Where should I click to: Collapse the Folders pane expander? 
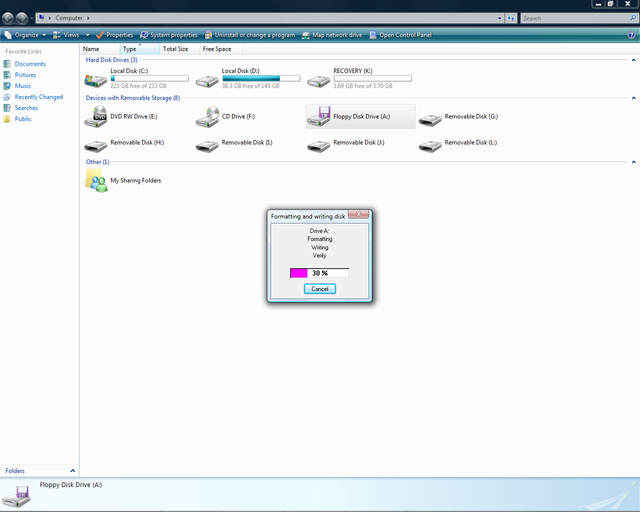pyautogui.click(x=72, y=470)
